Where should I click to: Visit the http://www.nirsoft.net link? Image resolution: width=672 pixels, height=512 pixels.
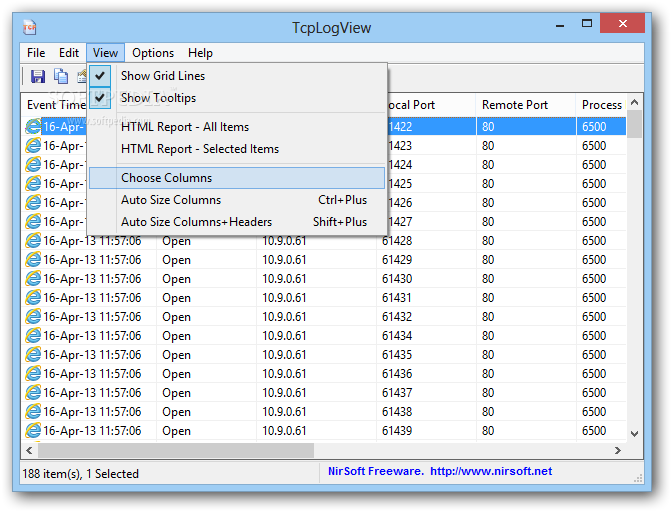(x=491, y=471)
